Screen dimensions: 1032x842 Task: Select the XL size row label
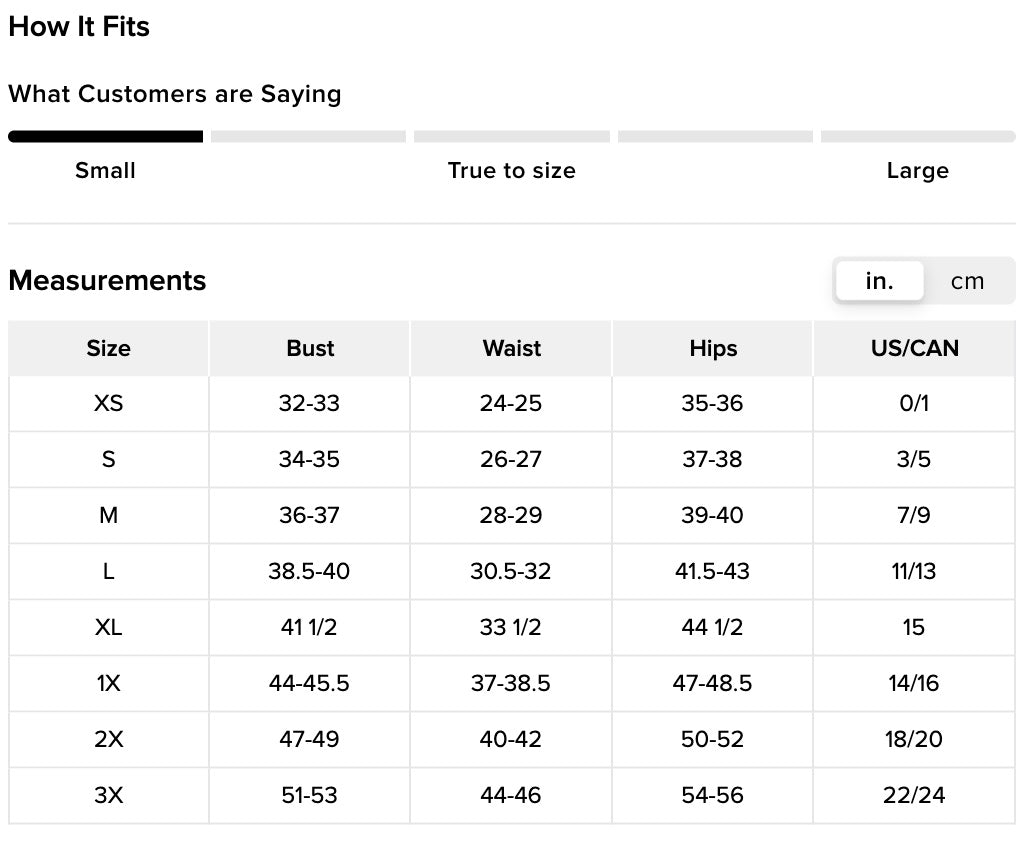tap(108, 628)
